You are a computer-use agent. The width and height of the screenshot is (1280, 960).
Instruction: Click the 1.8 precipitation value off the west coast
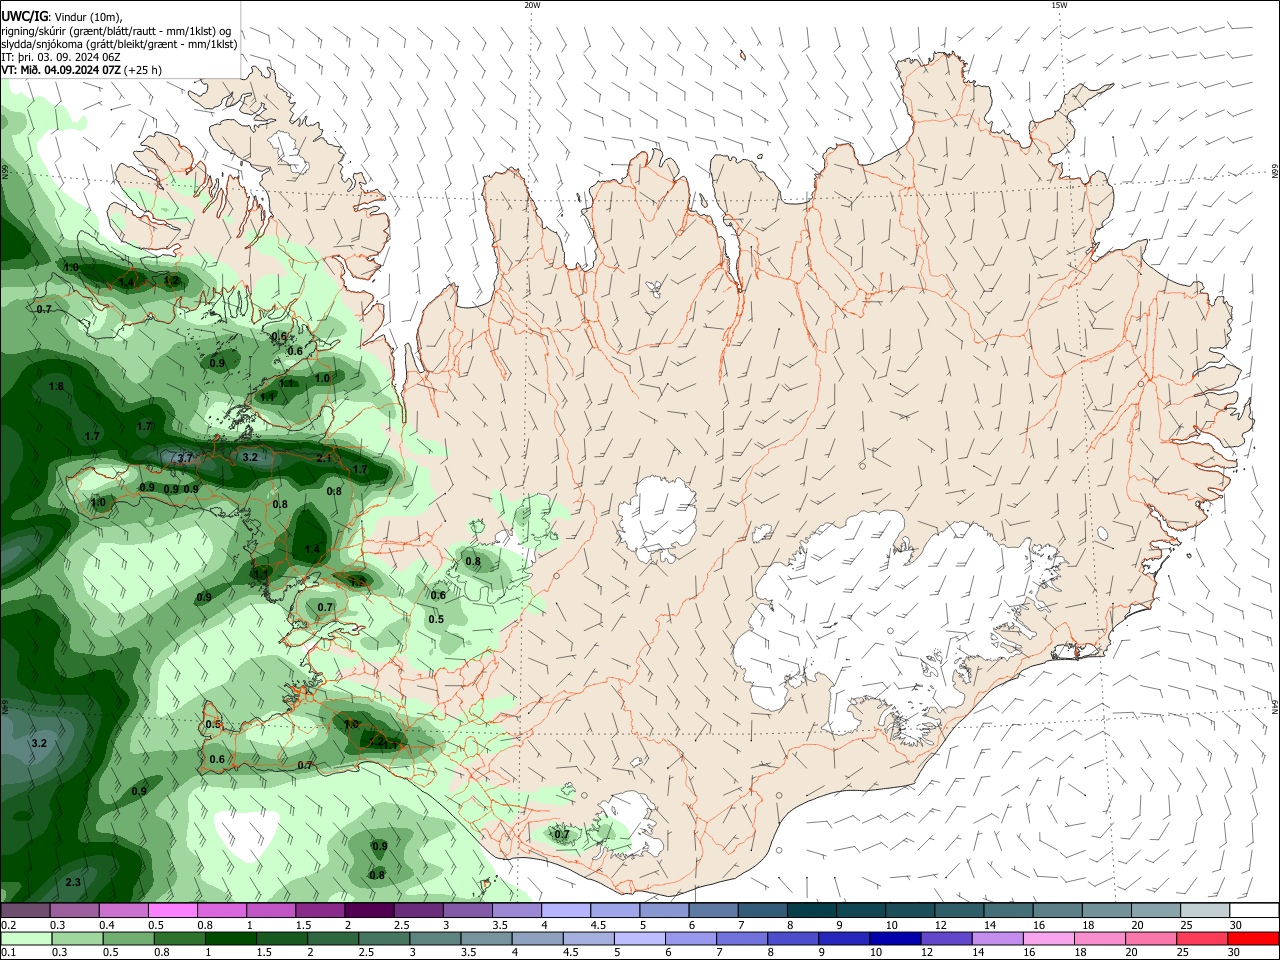tap(56, 386)
